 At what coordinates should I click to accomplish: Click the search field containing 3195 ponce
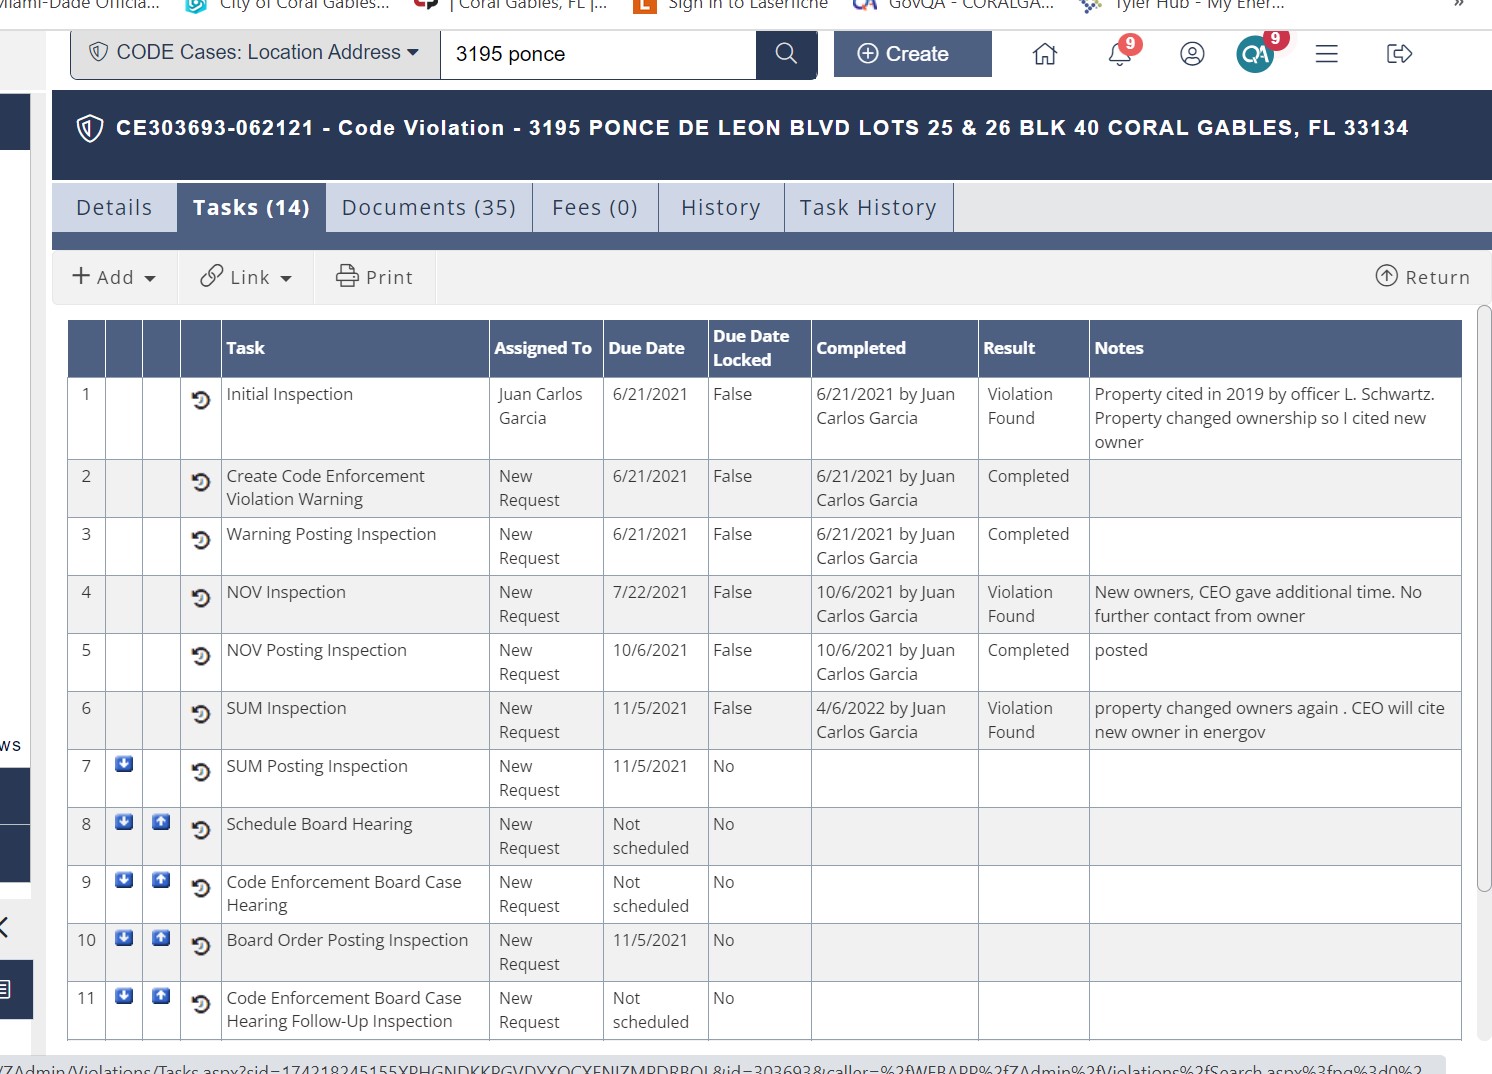pyautogui.click(x=598, y=54)
